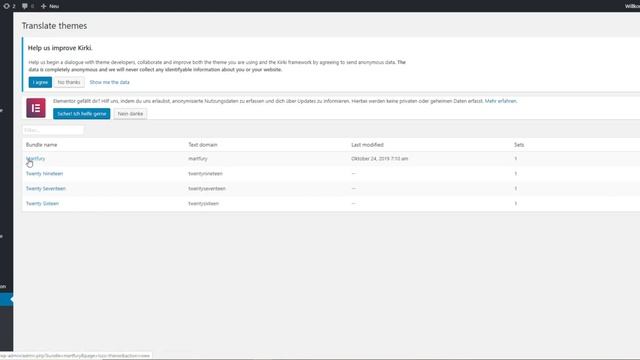Click the Bundle name column header
Viewport: 640px width, 360px height.
point(42,144)
